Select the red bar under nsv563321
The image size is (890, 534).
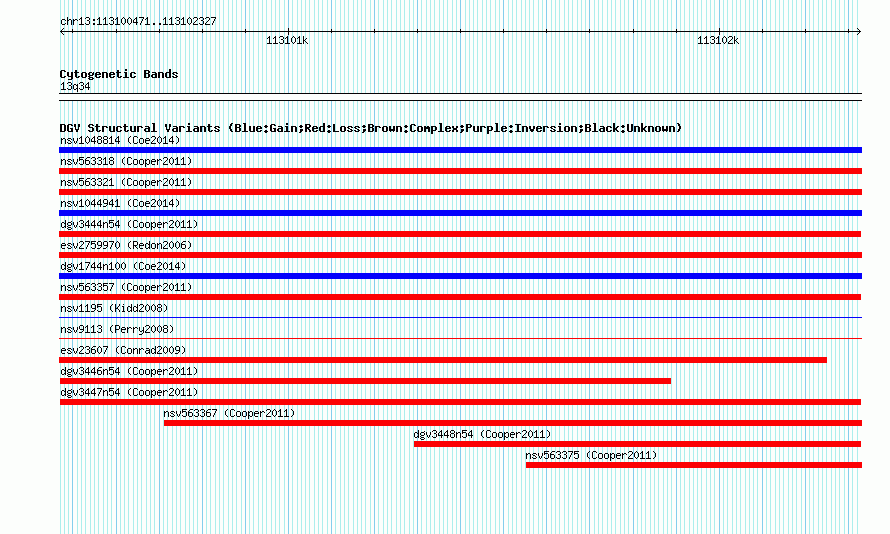(460, 192)
